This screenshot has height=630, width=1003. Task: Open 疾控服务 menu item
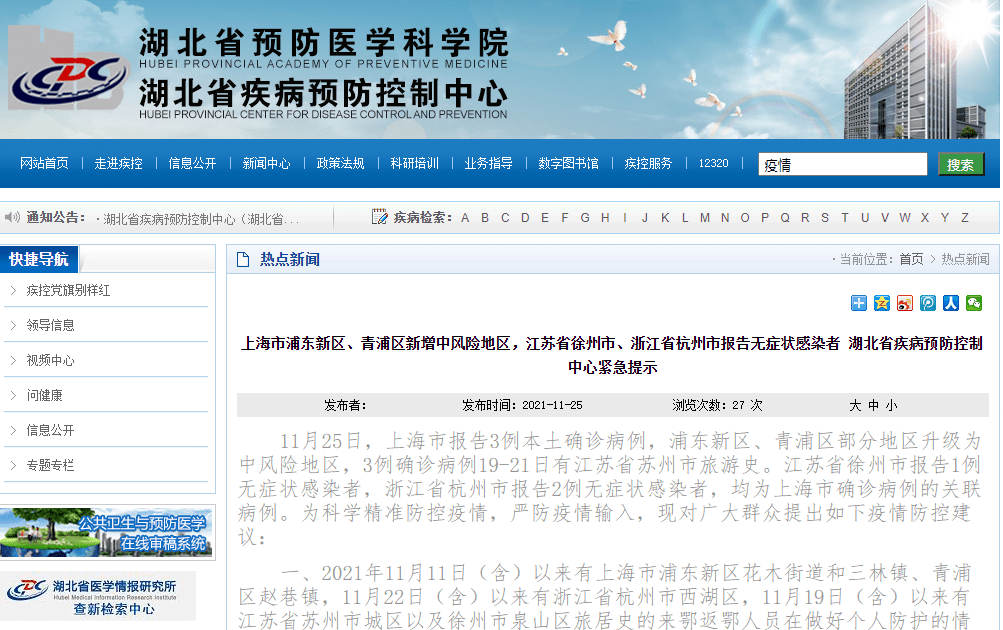point(649,163)
